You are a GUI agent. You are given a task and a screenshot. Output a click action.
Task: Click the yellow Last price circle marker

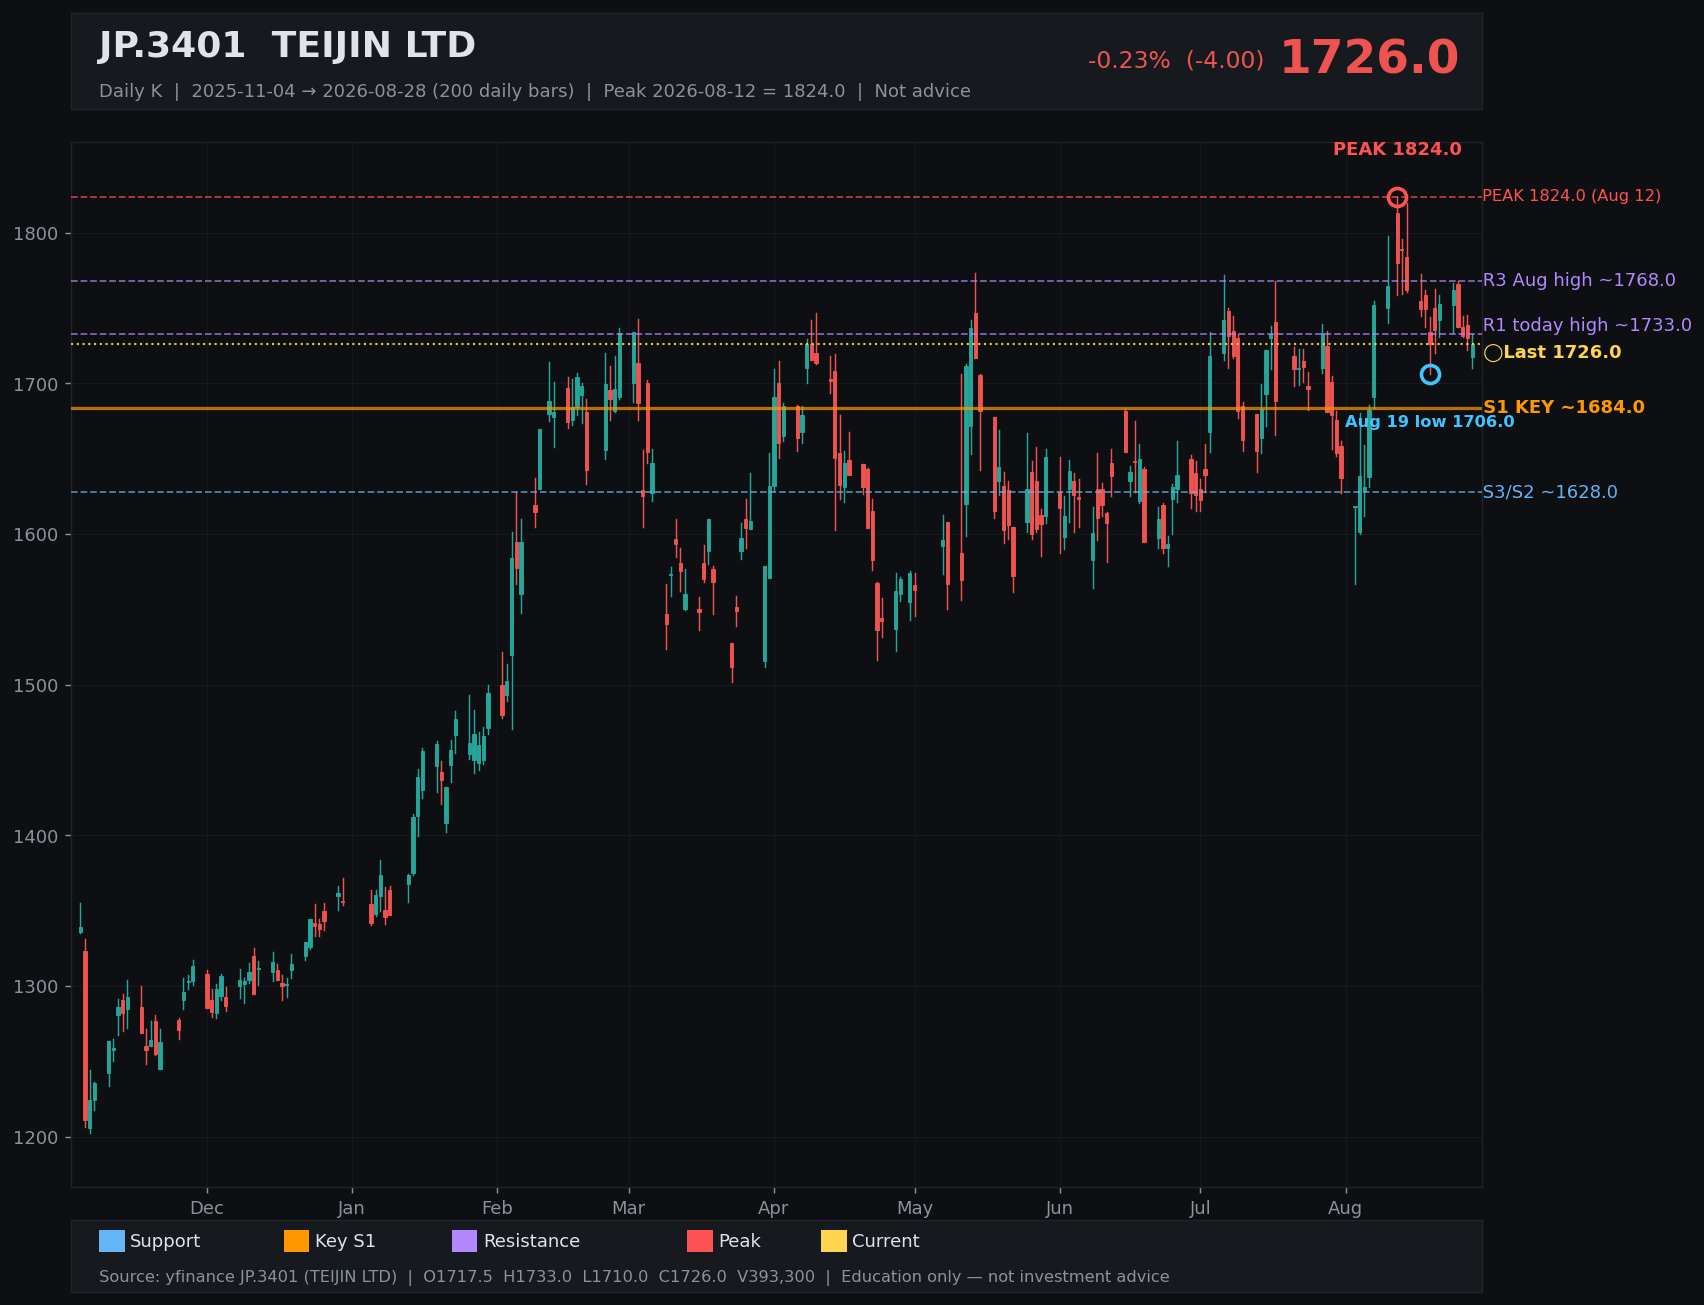(1493, 353)
